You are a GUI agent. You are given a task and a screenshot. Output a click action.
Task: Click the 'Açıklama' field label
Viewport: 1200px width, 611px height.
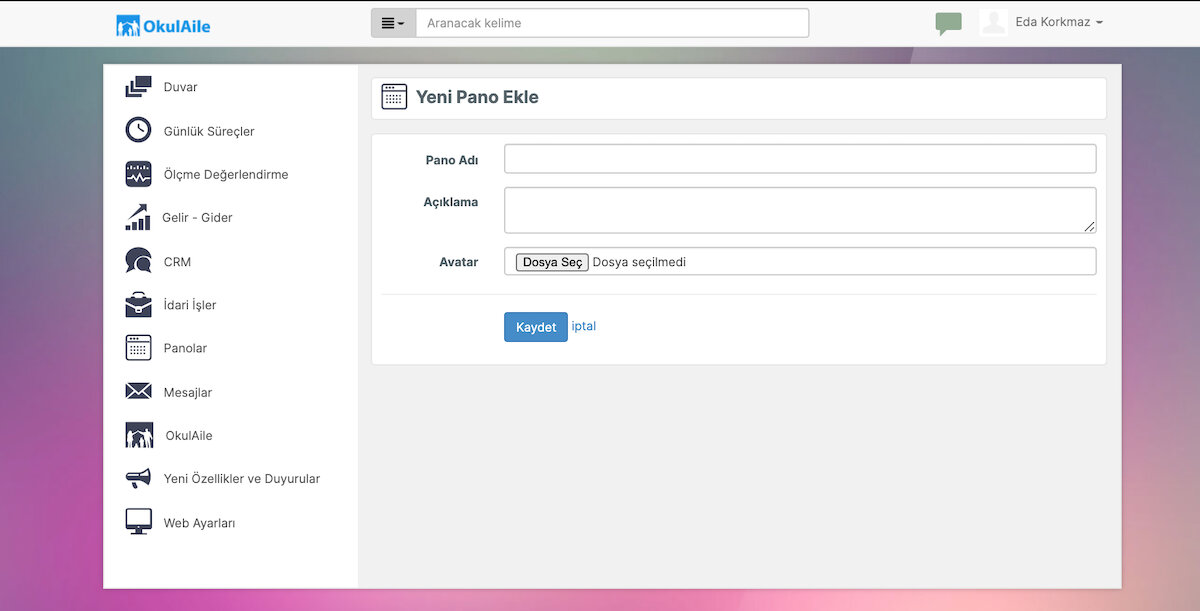point(451,202)
